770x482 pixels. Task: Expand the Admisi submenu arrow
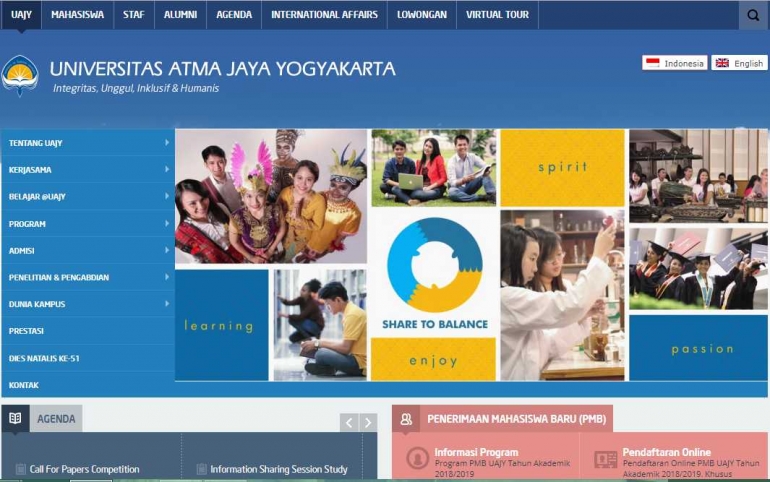[167, 250]
